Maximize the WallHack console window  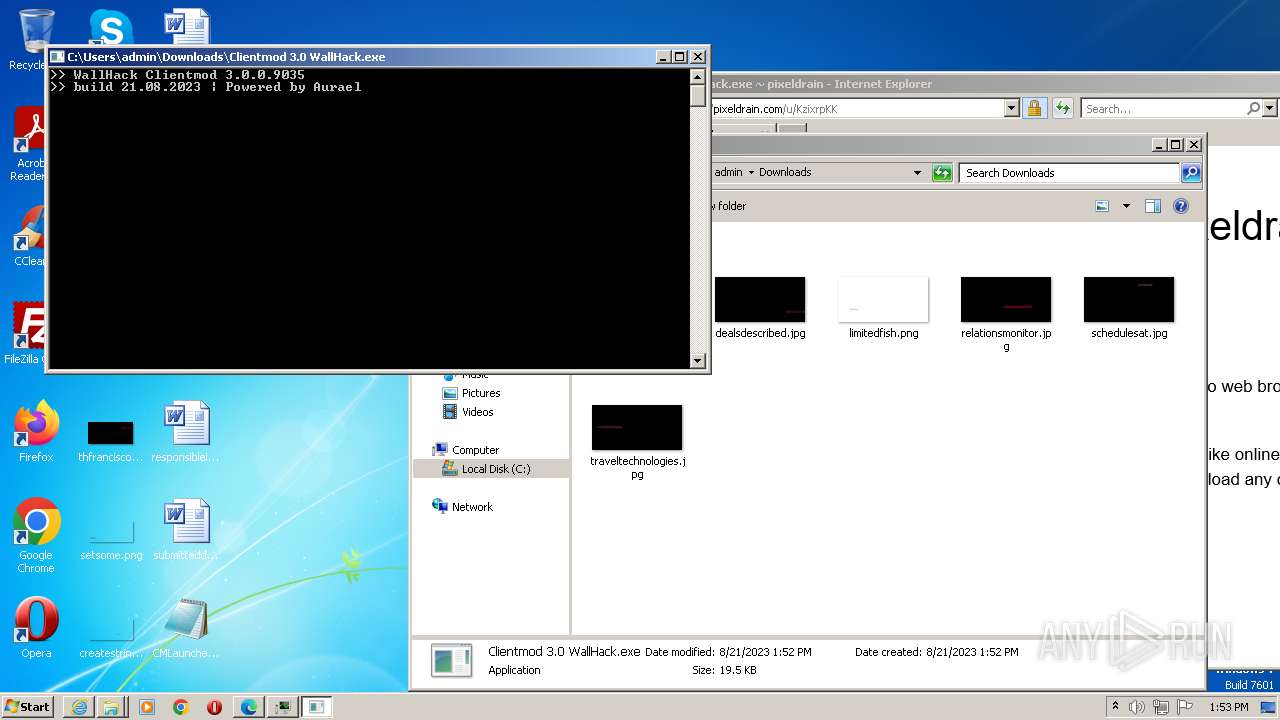(x=680, y=57)
